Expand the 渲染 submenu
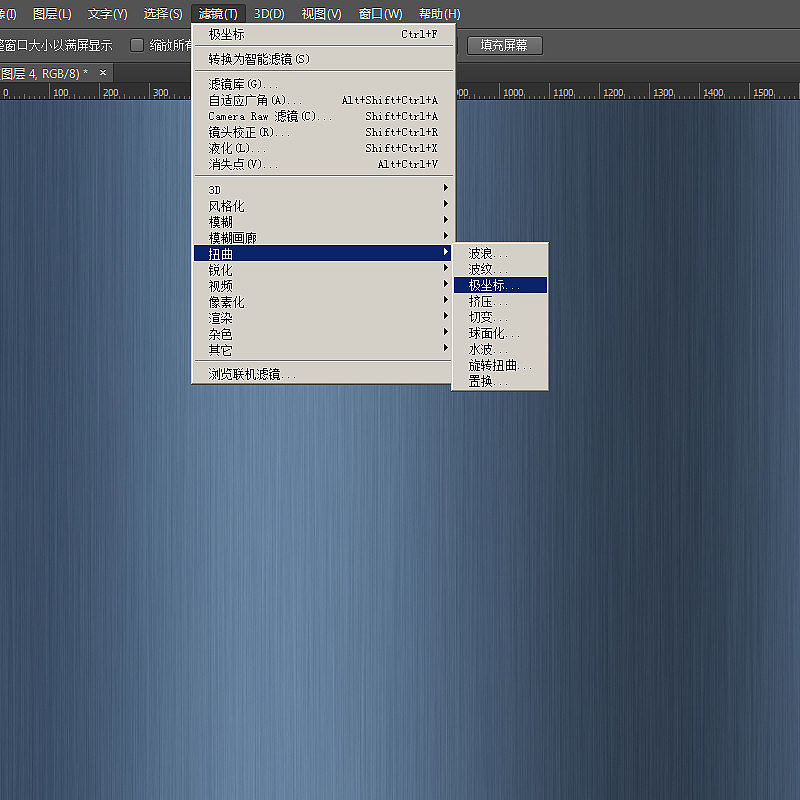800x800 pixels. (322, 318)
